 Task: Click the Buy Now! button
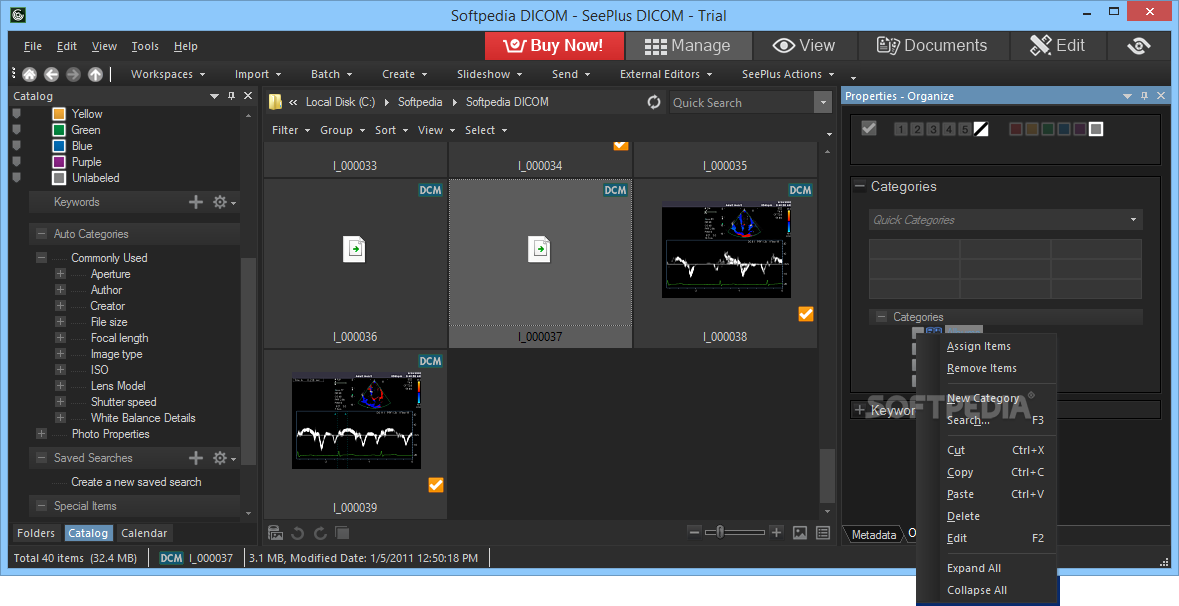coord(554,45)
